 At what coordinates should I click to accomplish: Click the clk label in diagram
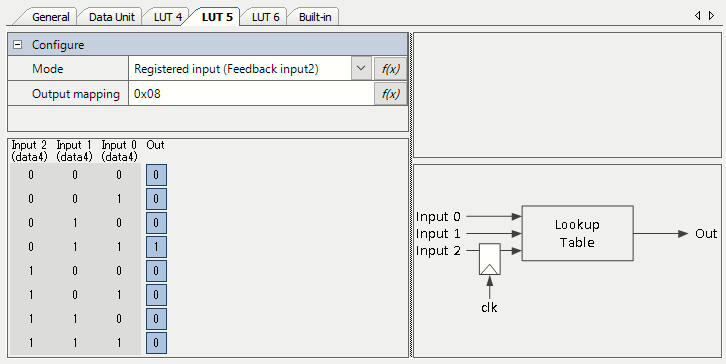(489, 308)
